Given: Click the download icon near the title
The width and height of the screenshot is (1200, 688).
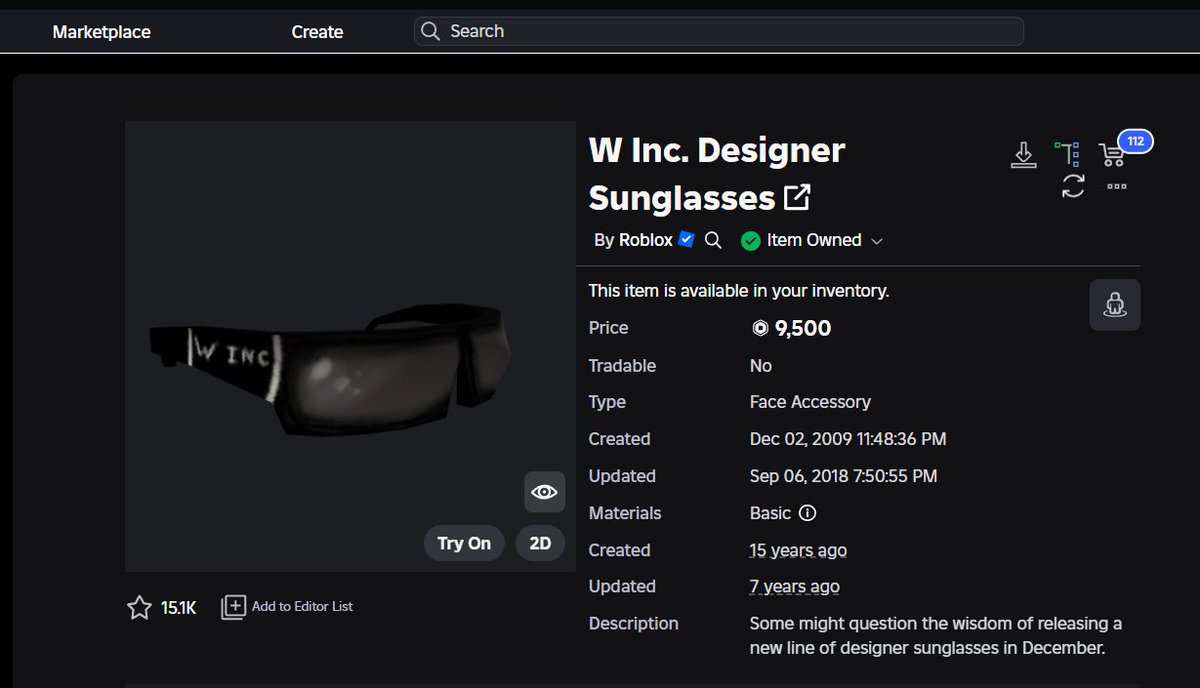Looking at the screenshot, I should 1023,155.
